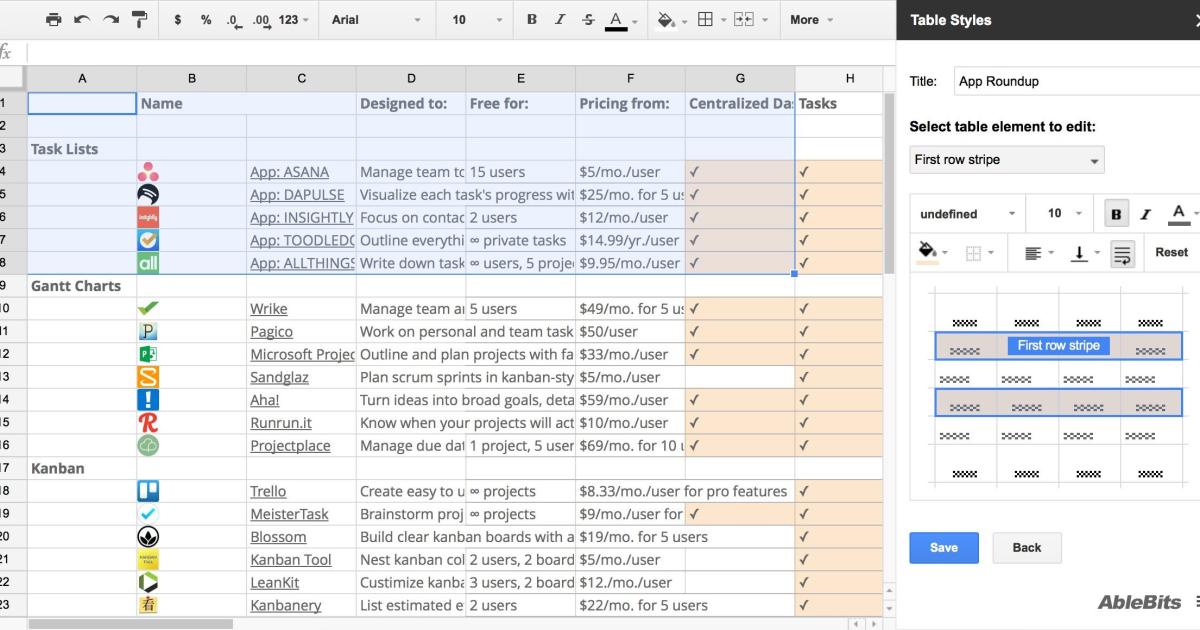Open the More toolbar menu

811,20
